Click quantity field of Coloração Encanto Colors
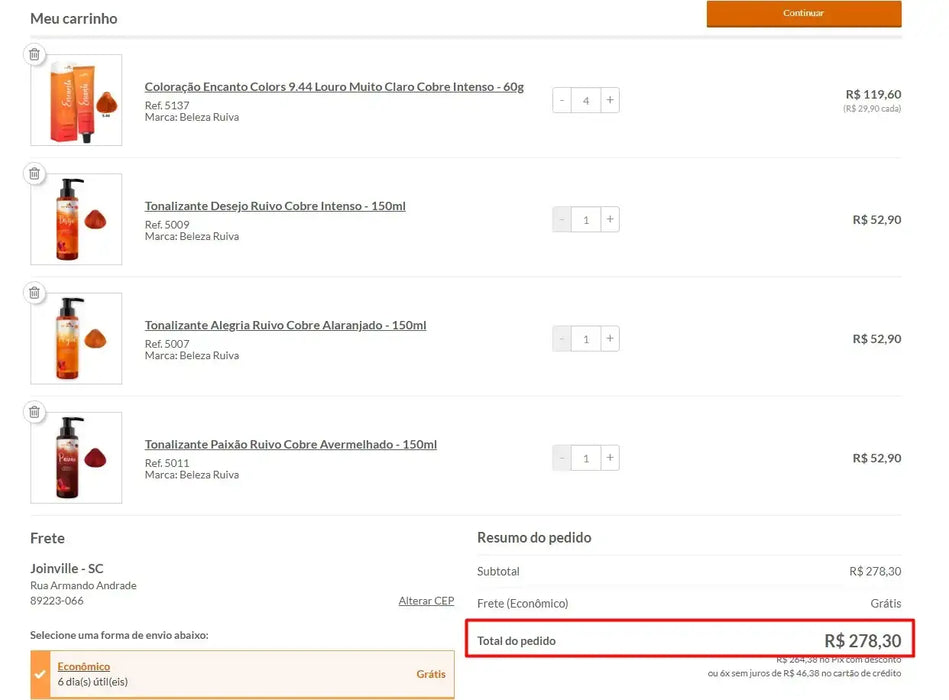Image resolution: width=949 pixels, height=700 pixels. (586, 100)
